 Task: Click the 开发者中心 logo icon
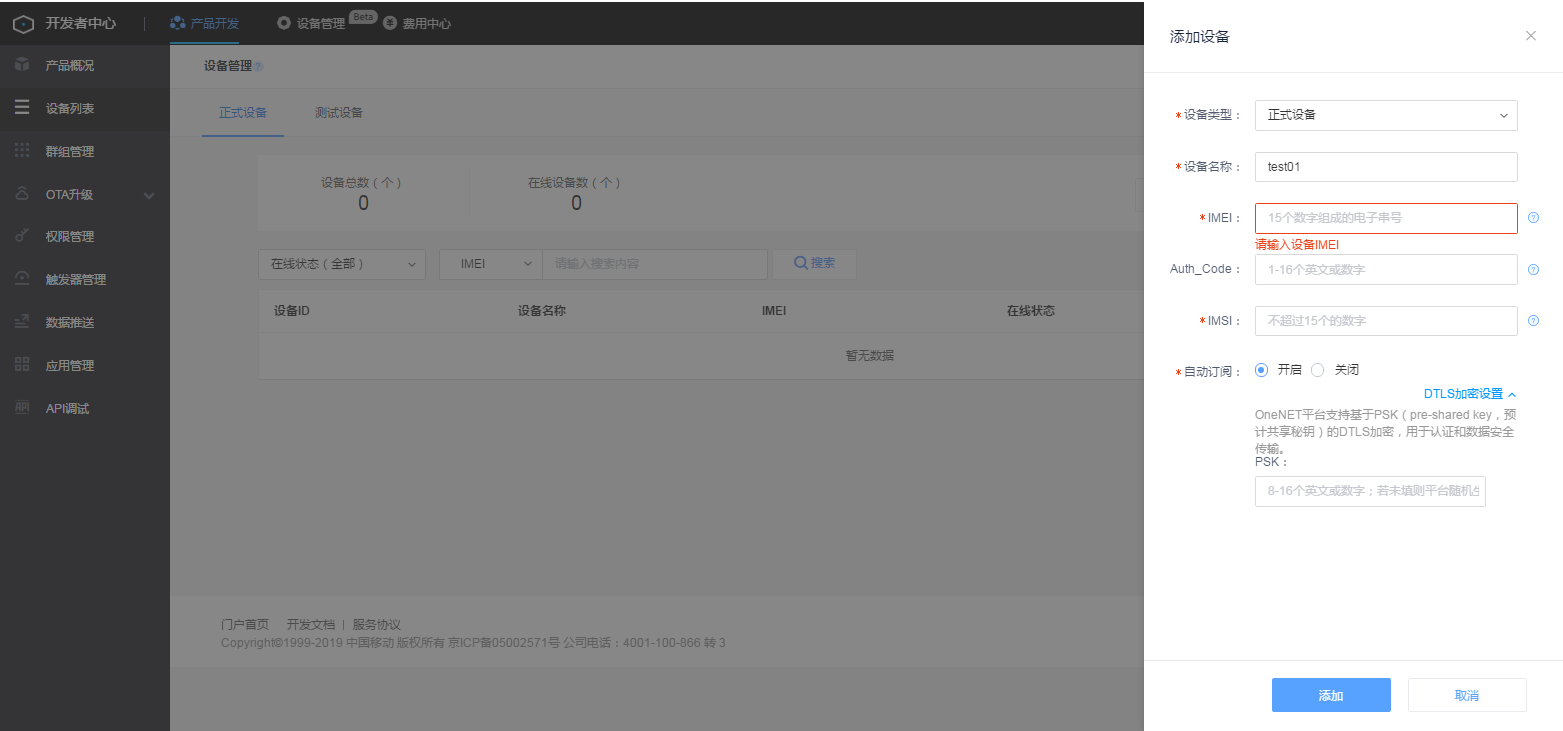23,23
